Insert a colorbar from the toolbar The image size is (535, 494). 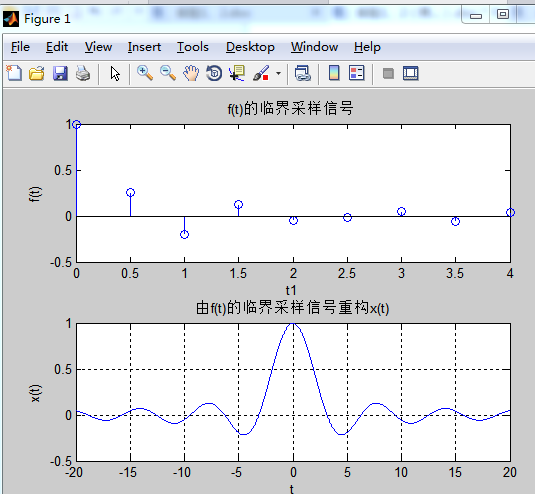coord(334,73)
